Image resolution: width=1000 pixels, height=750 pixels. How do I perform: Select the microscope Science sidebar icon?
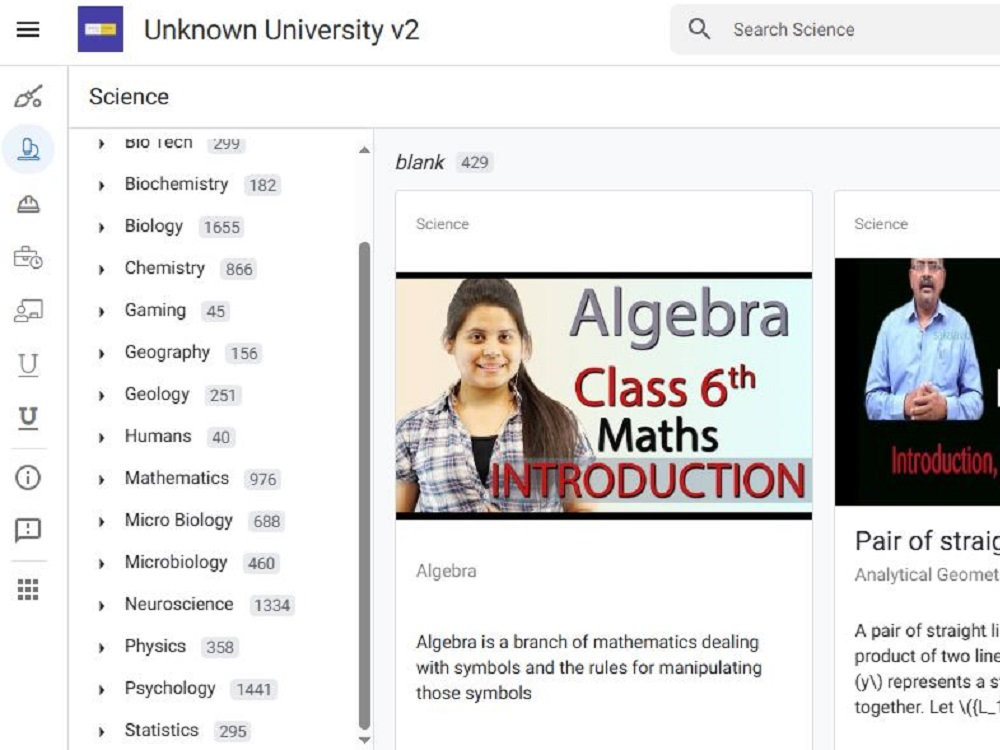coord(28,149)
